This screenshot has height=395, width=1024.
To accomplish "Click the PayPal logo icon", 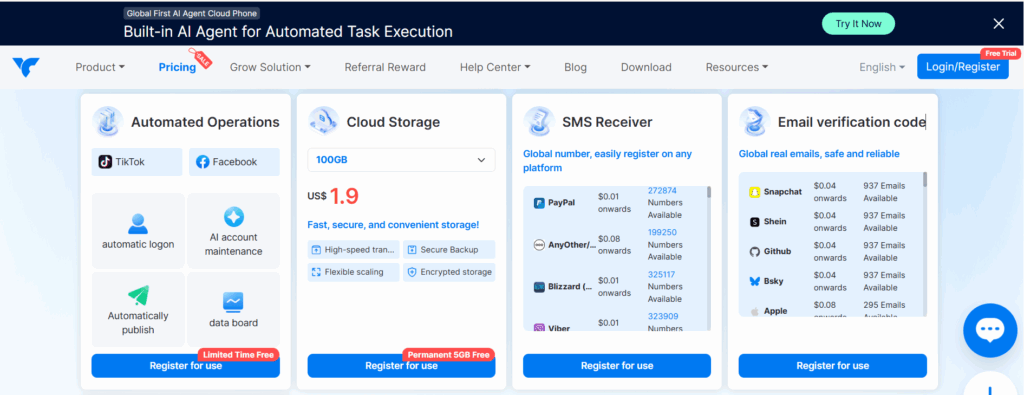I will 539,202.
